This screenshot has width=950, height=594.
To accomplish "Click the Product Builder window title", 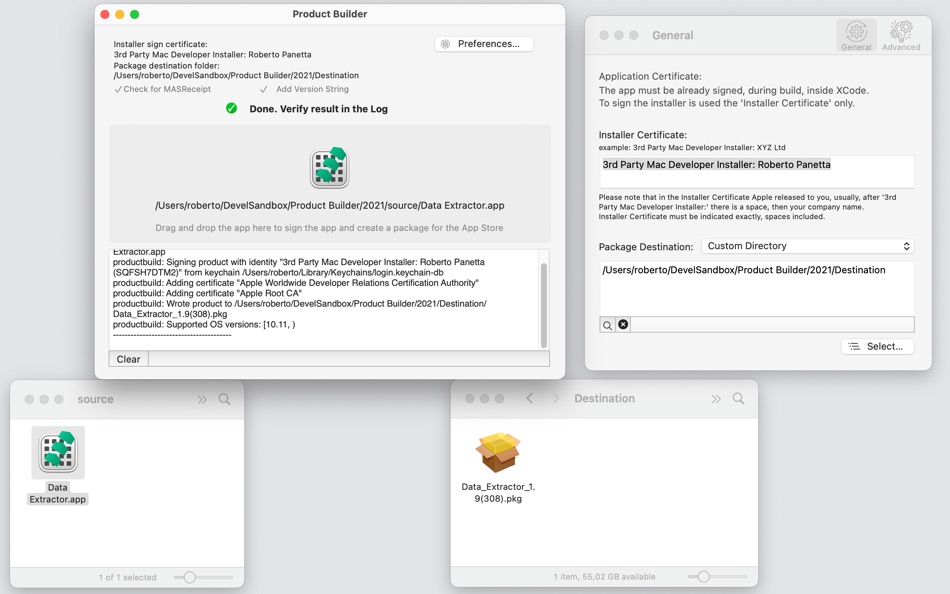I will (x=330, y=14).
